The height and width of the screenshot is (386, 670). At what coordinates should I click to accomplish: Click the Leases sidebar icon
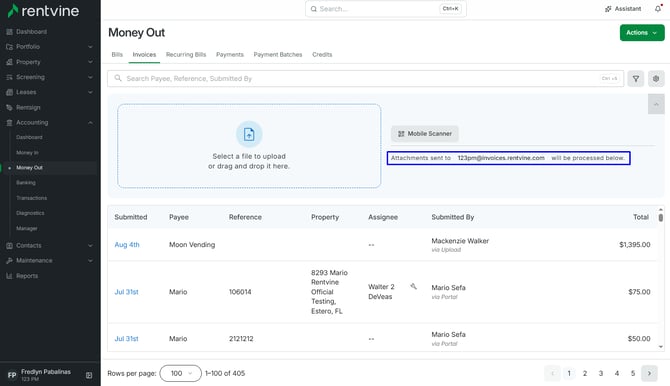pyautogui.click(x=9, y=92)
